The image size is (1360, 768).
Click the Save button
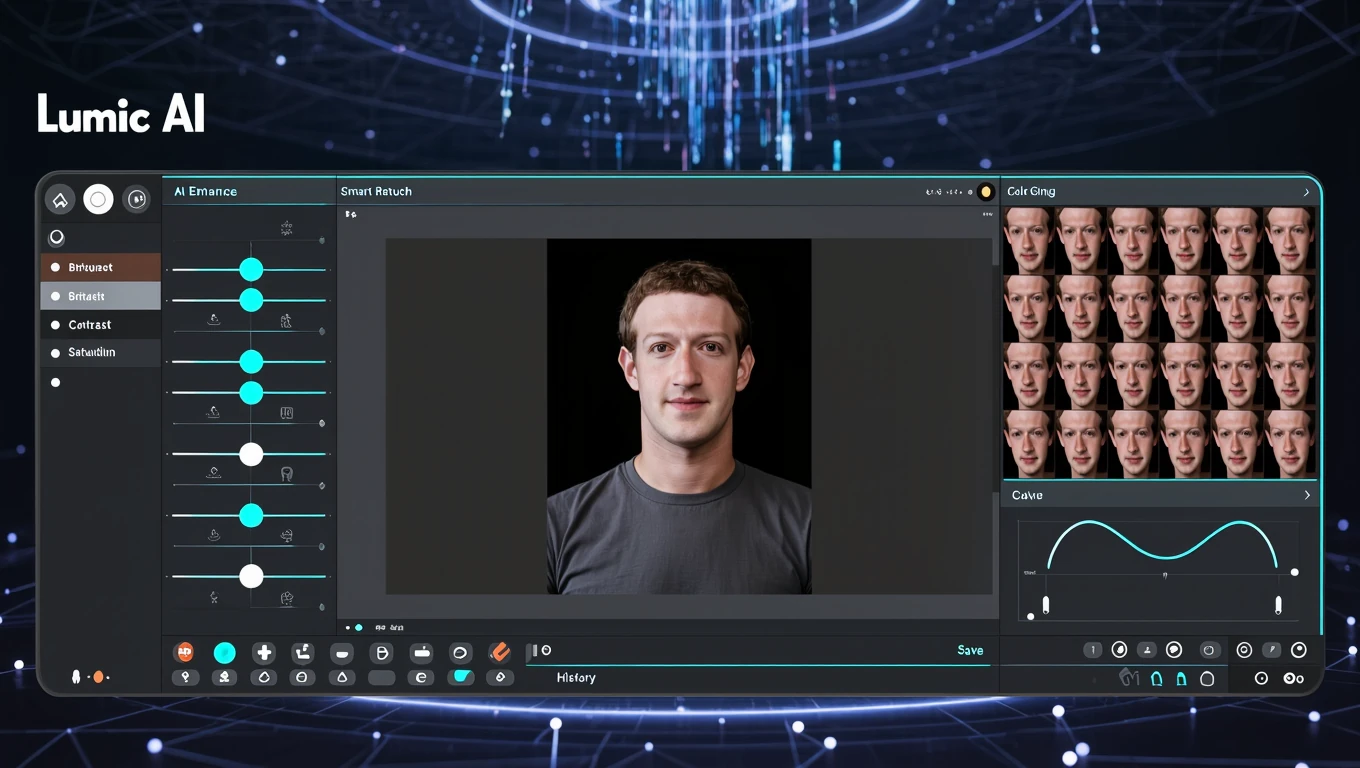[970, 650]
